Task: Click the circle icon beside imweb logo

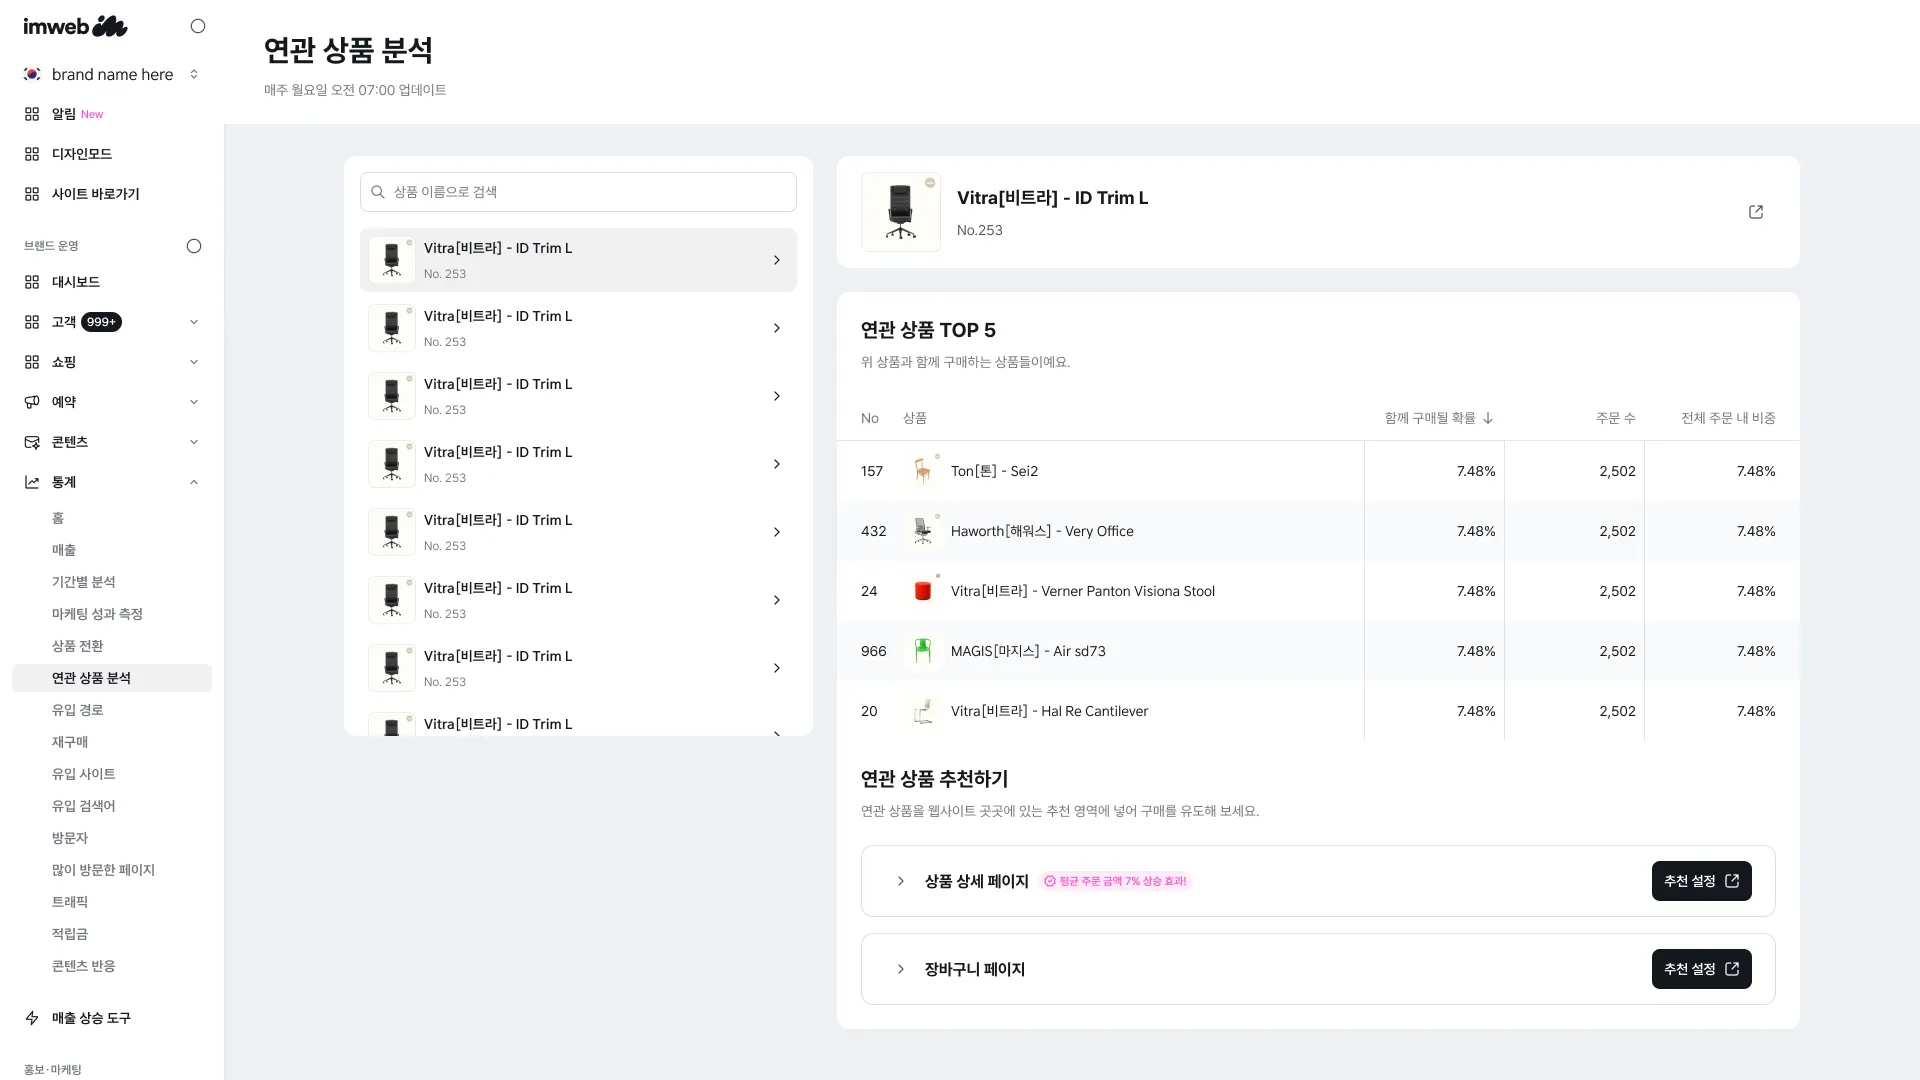Action: [x=198, y=27]
